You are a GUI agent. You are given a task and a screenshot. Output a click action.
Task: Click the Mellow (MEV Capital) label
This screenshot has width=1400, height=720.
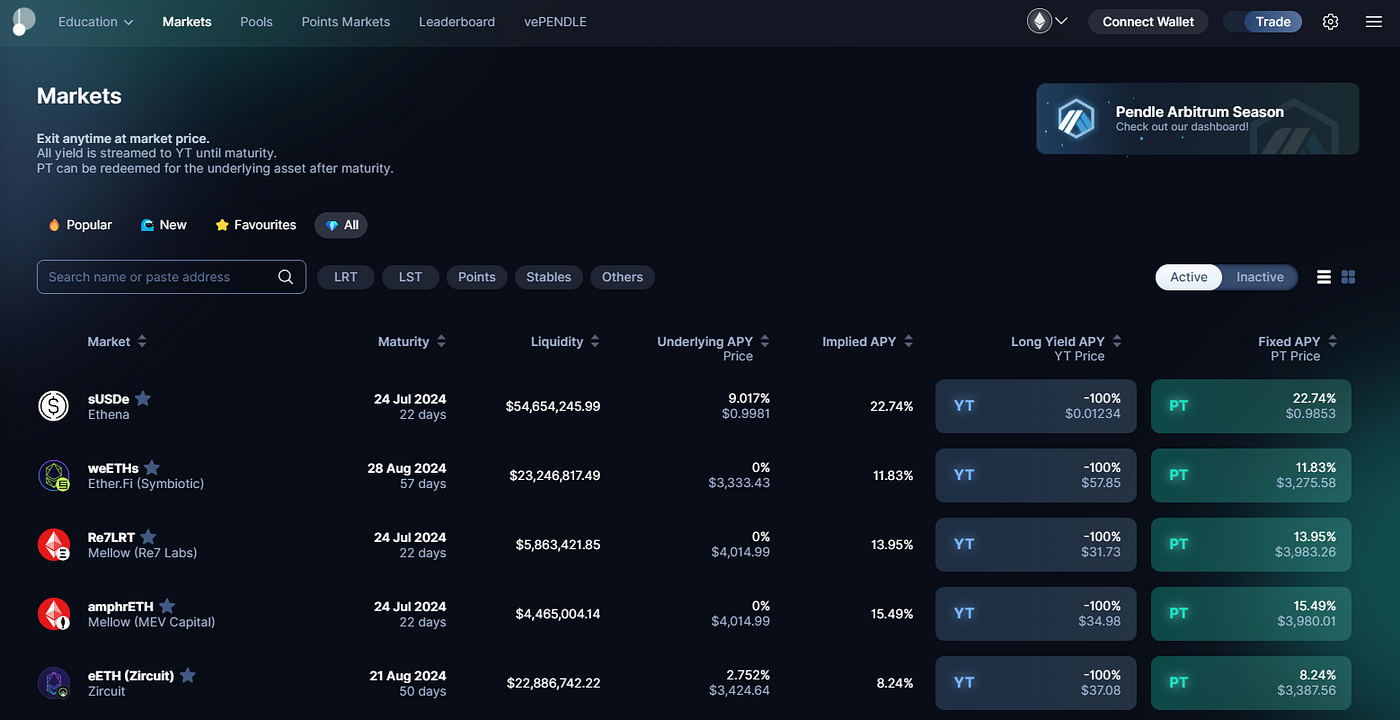click(151, 622)
